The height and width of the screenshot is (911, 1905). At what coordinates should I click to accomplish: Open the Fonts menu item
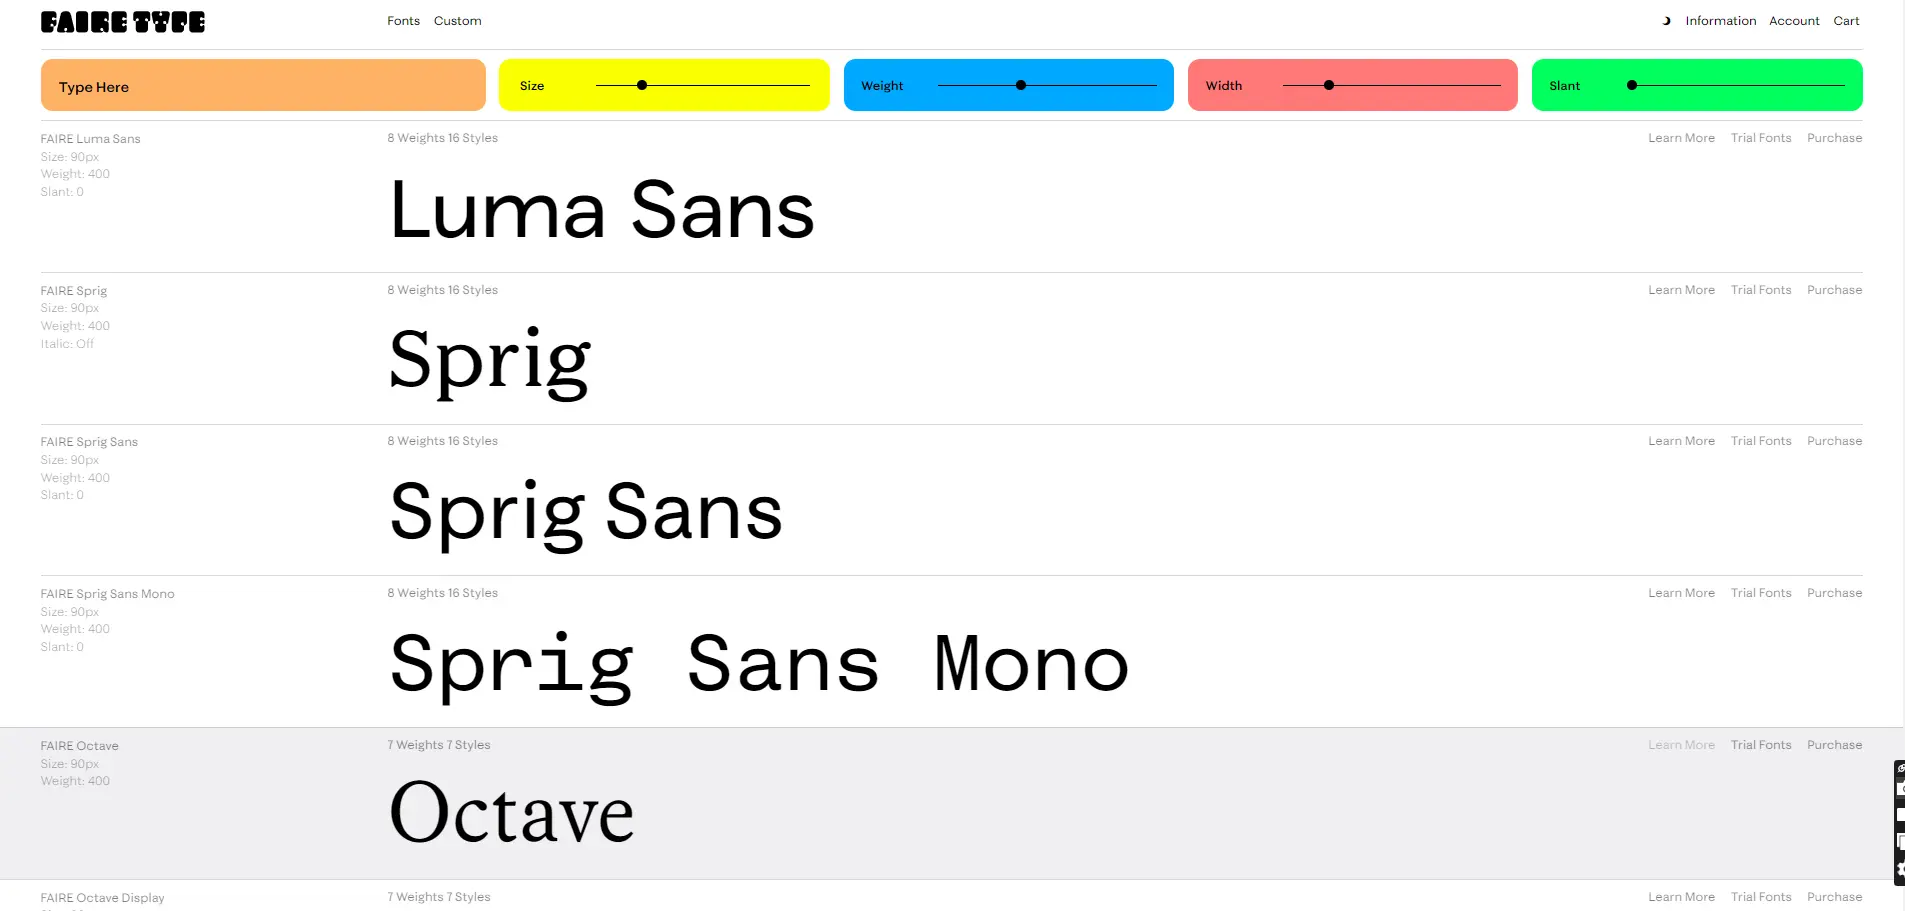tap(404, 21)
